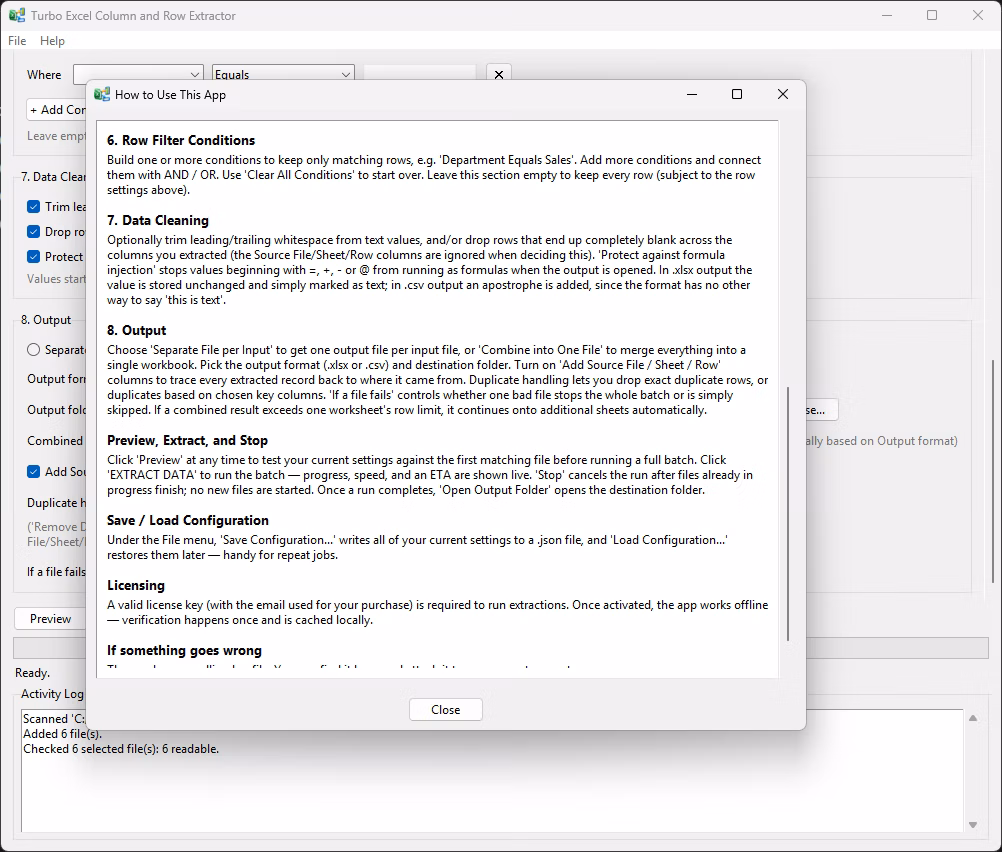Click the main window Turbo Excel app icon
Viewport: 1002px width, 852px height.
pyautogui.click(x=17, y=15)
